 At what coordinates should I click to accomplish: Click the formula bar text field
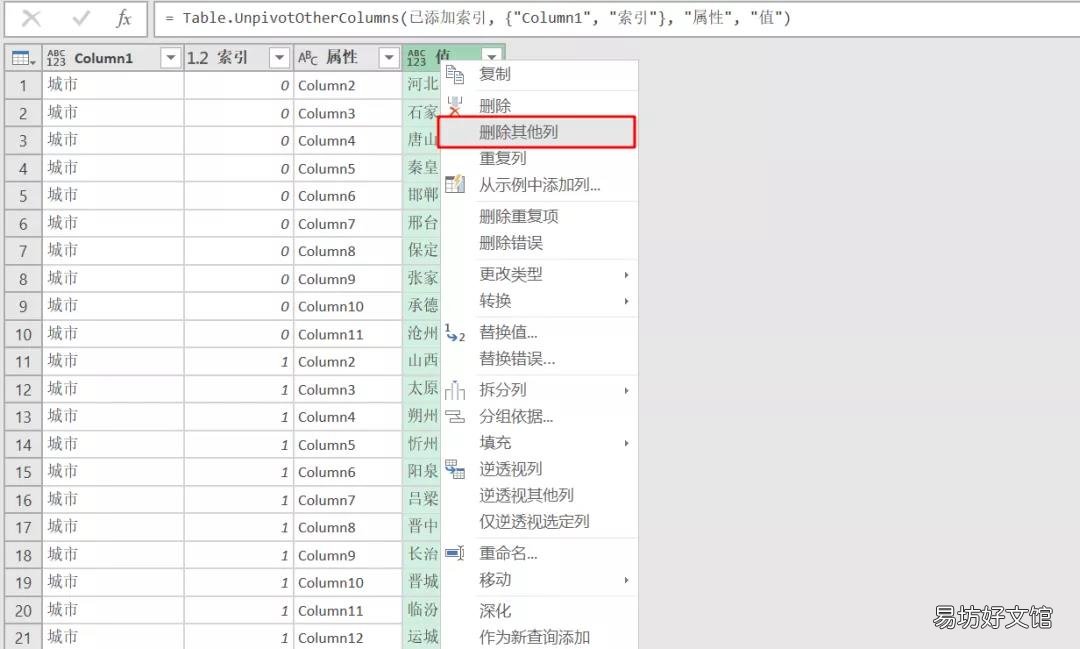(x=616, y=19)
